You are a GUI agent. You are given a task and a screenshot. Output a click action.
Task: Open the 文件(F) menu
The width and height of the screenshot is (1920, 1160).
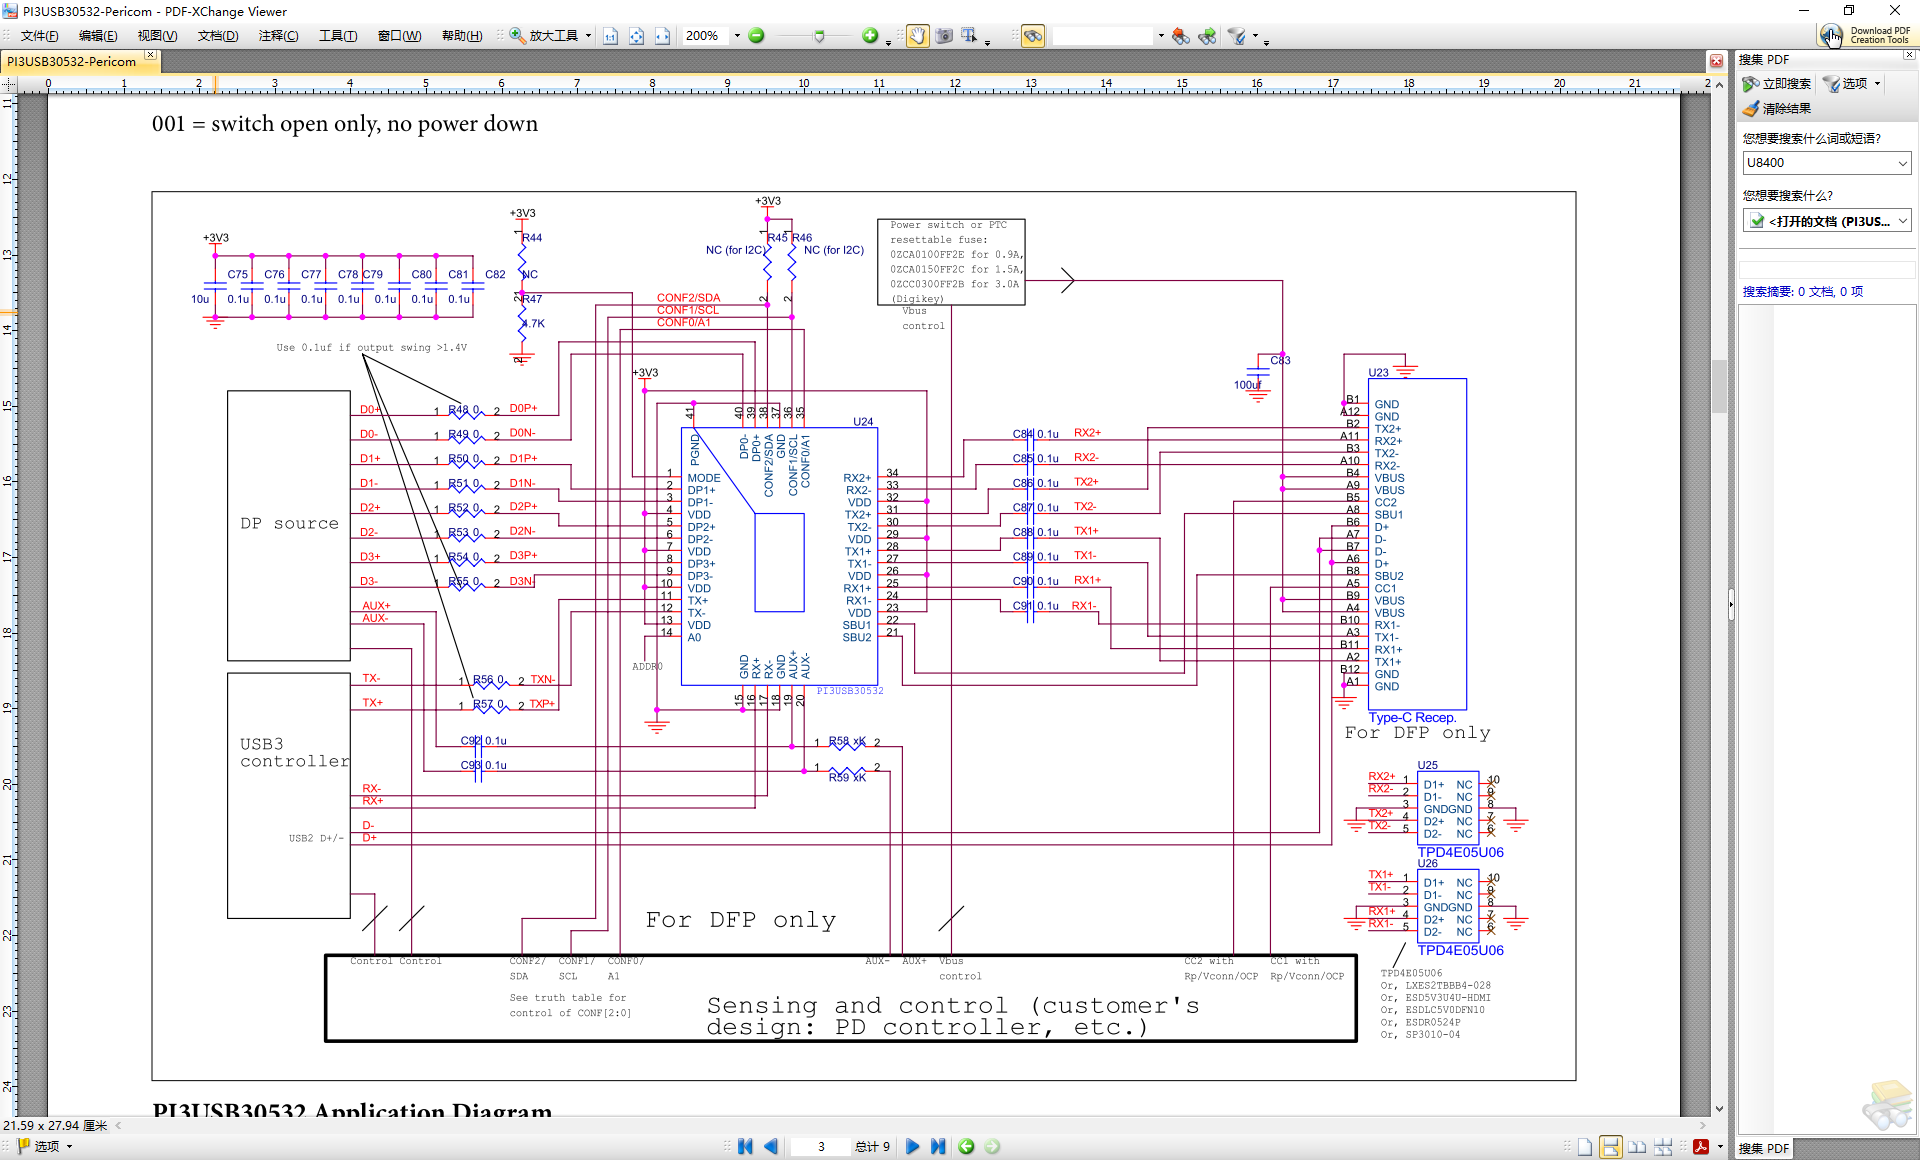39,36
